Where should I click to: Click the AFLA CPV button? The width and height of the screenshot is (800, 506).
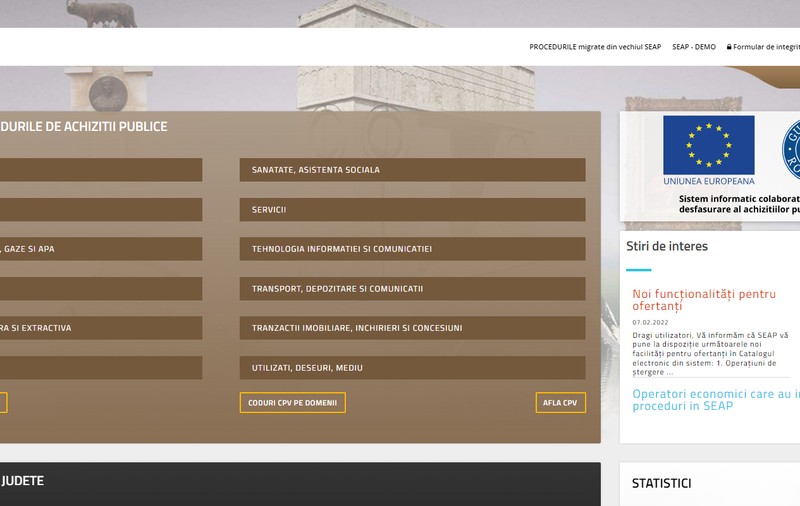pos(560,402)
